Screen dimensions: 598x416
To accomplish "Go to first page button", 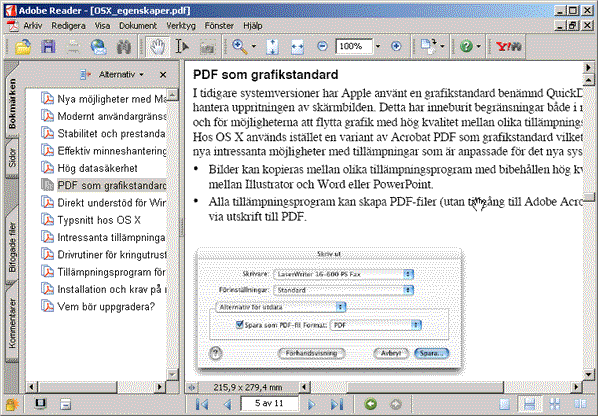I will 202,404.
